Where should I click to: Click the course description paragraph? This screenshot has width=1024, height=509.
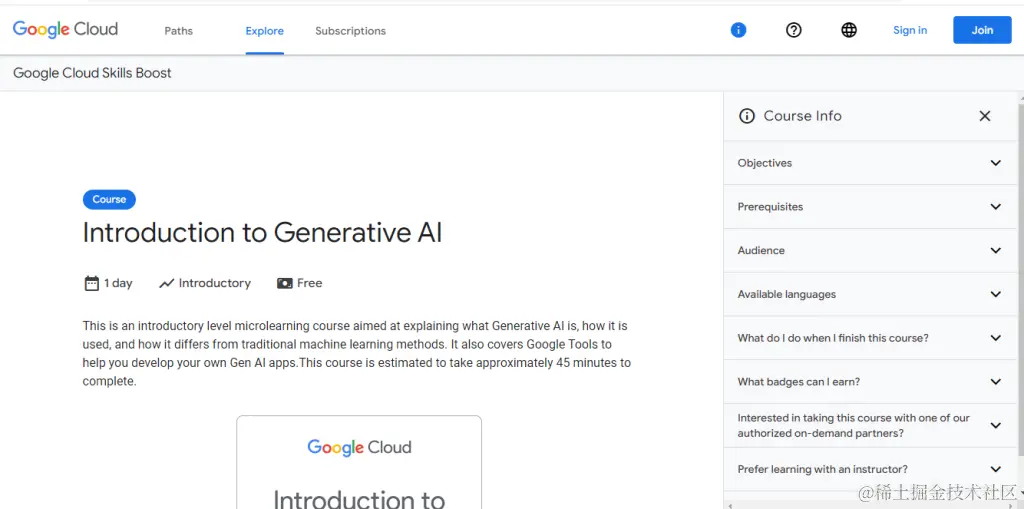pyautogui.click(x=357, y=353)
